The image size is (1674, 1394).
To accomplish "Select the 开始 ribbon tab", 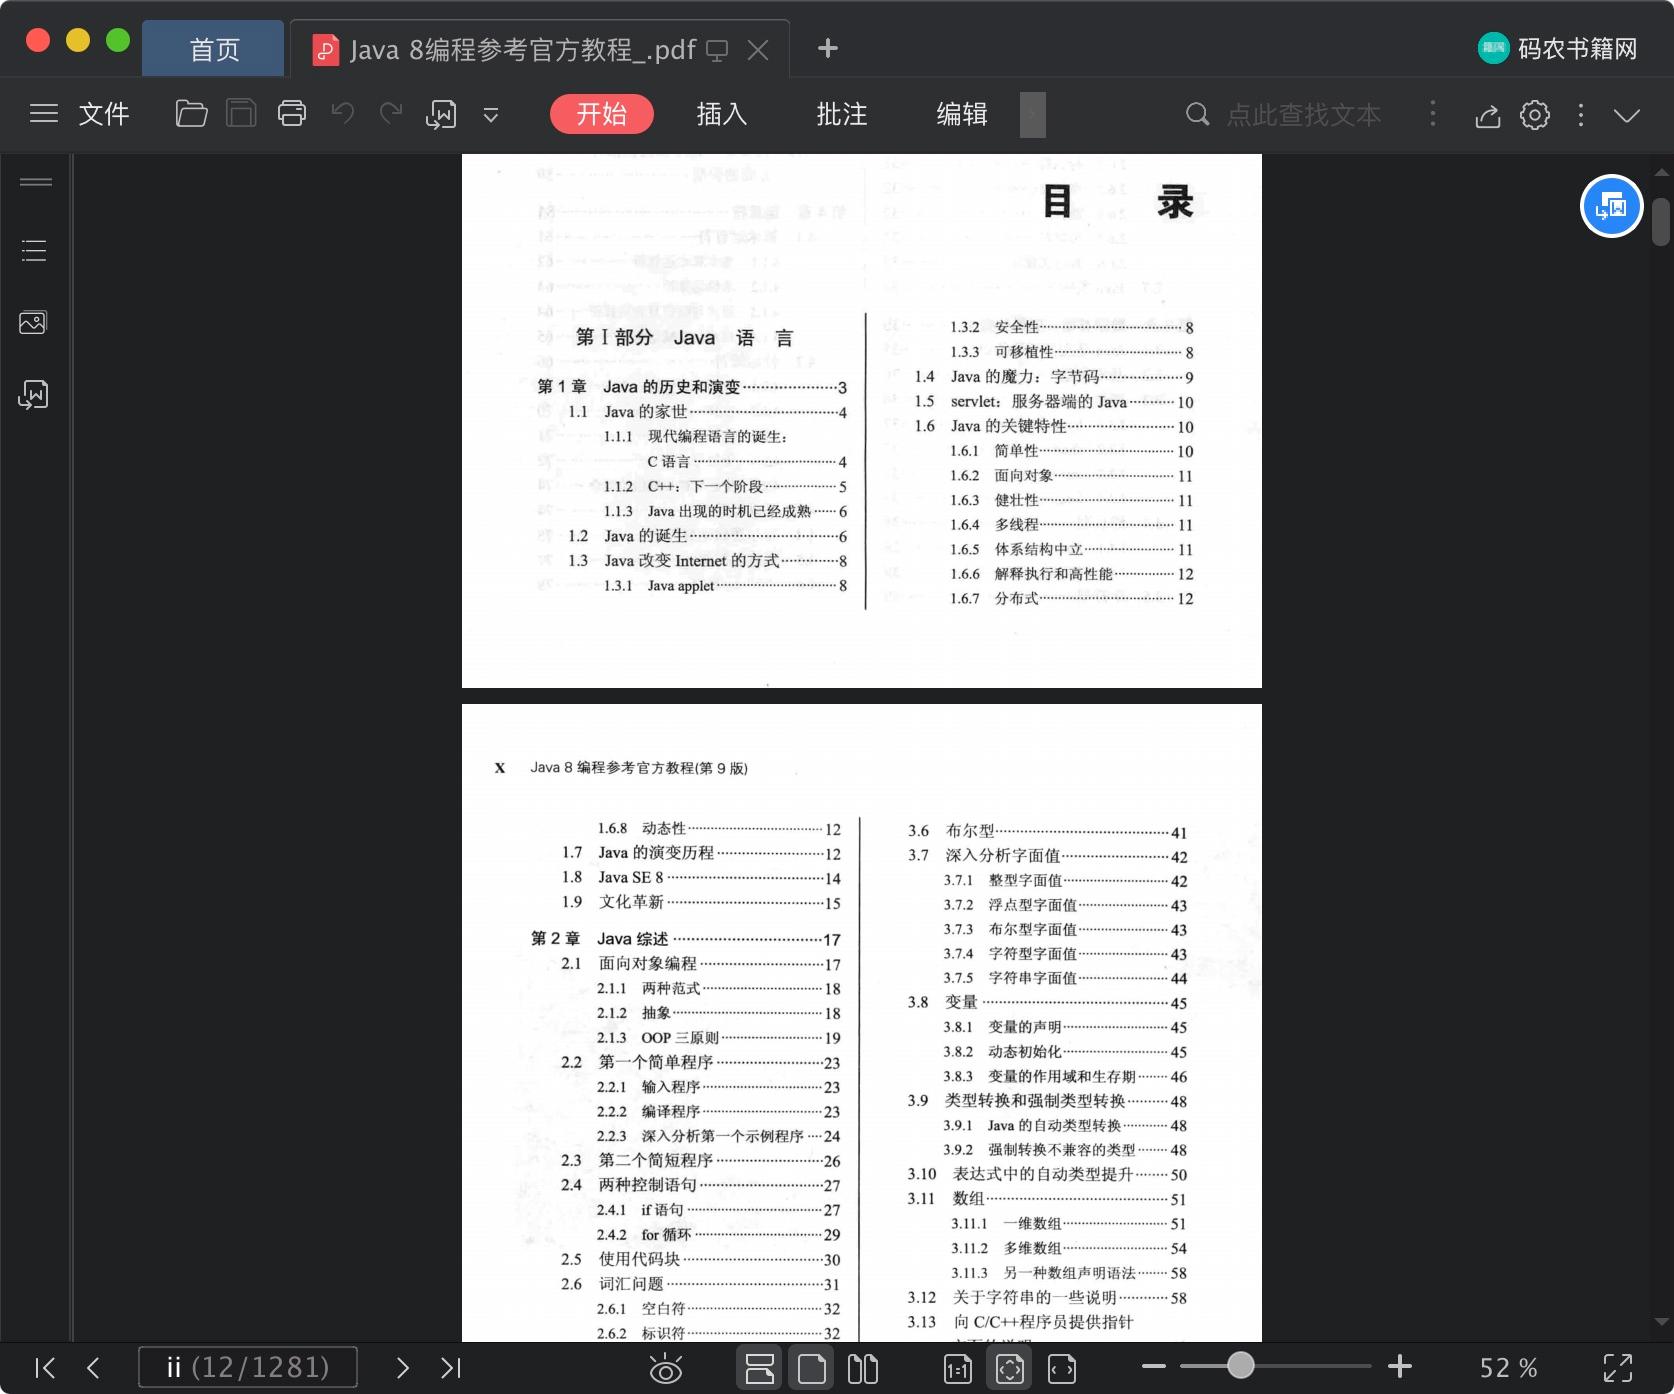I will pos(602,114).
